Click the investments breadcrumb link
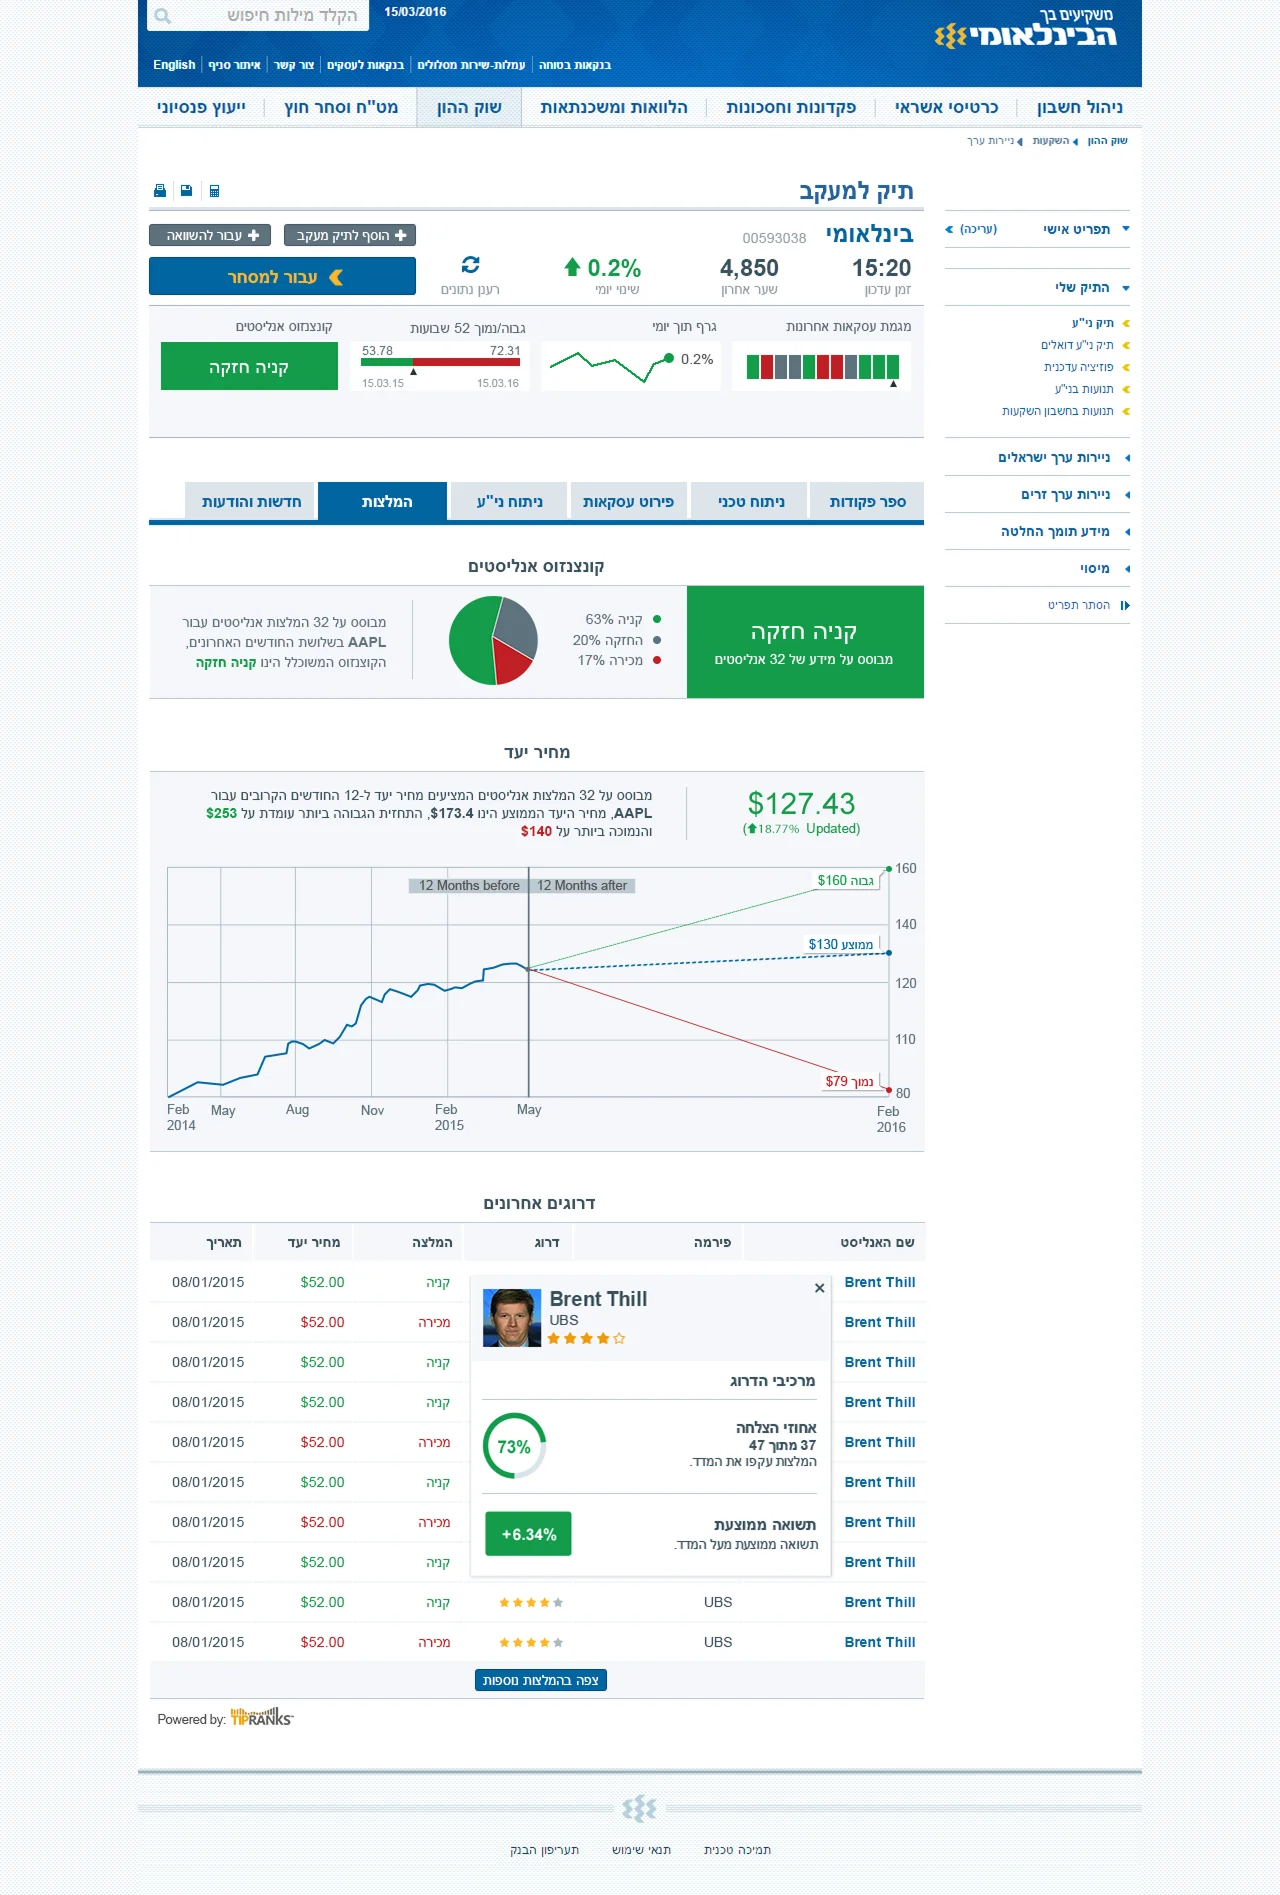The image size is (1280, 1895). [x=1050, y=141]
